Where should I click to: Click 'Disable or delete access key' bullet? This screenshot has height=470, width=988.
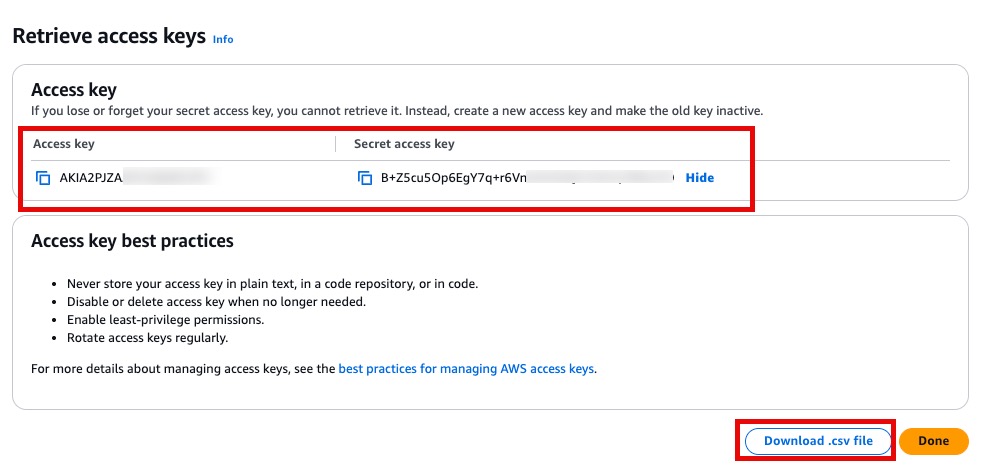click(x=216, y=302)
